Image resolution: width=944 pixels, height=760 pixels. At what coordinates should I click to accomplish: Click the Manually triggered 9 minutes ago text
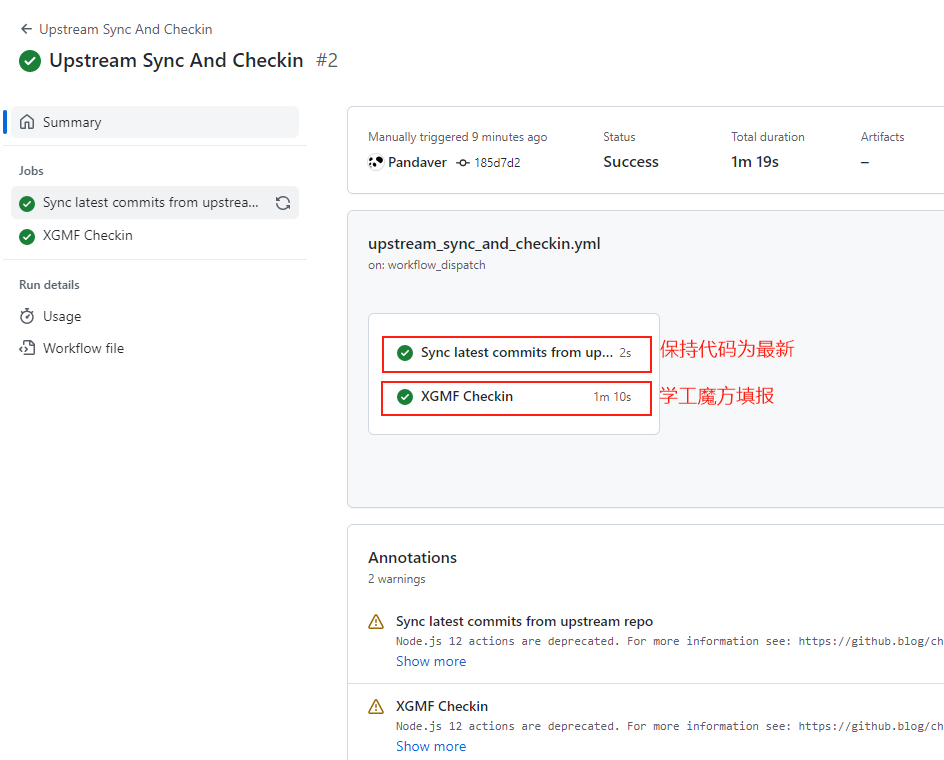(458, 137)
